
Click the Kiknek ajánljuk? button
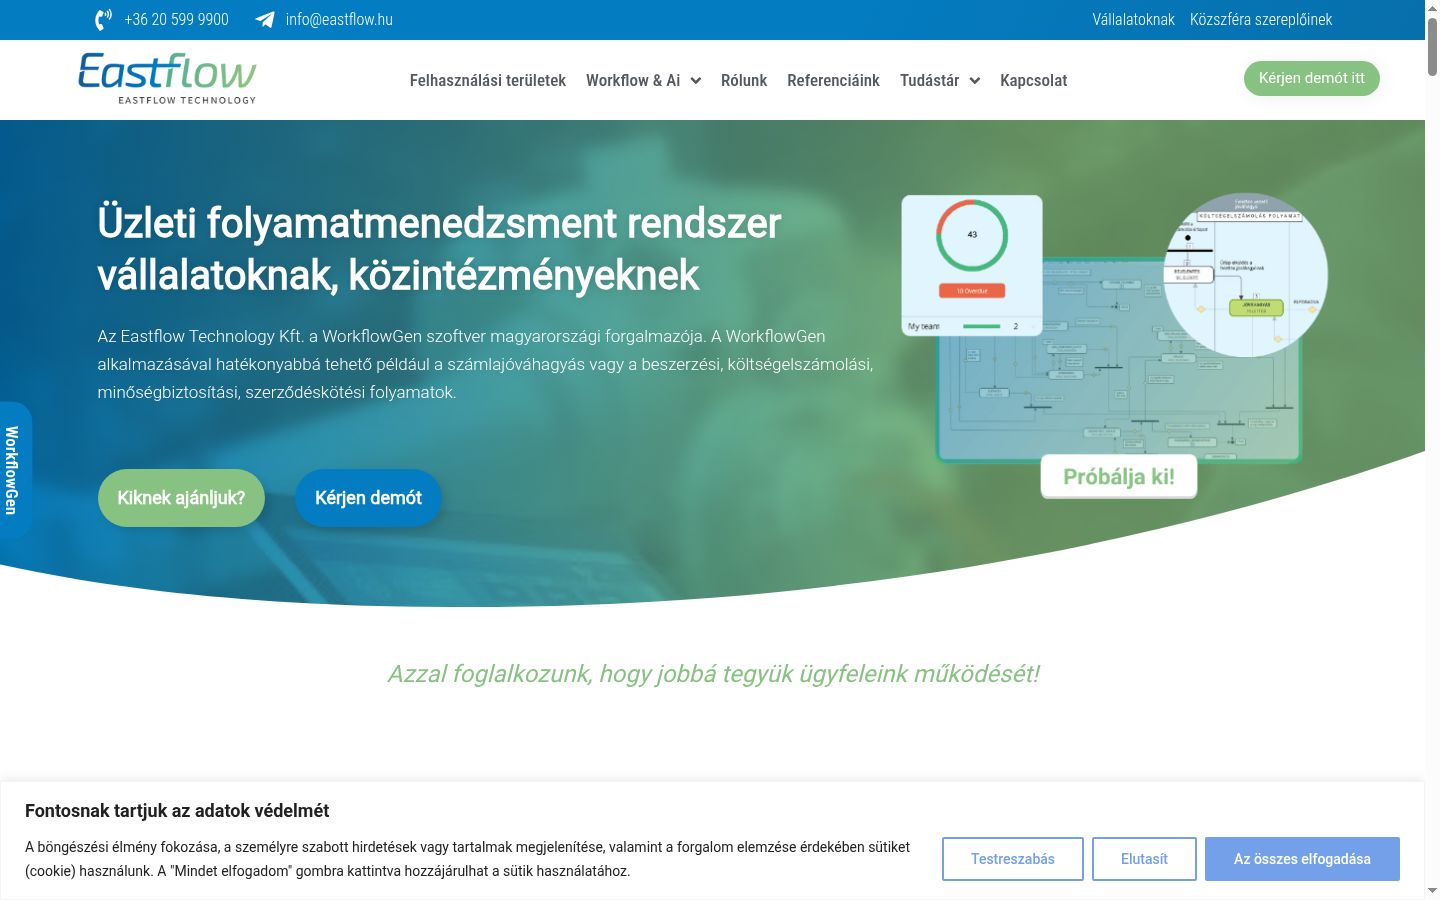click(x=181, y=498)
